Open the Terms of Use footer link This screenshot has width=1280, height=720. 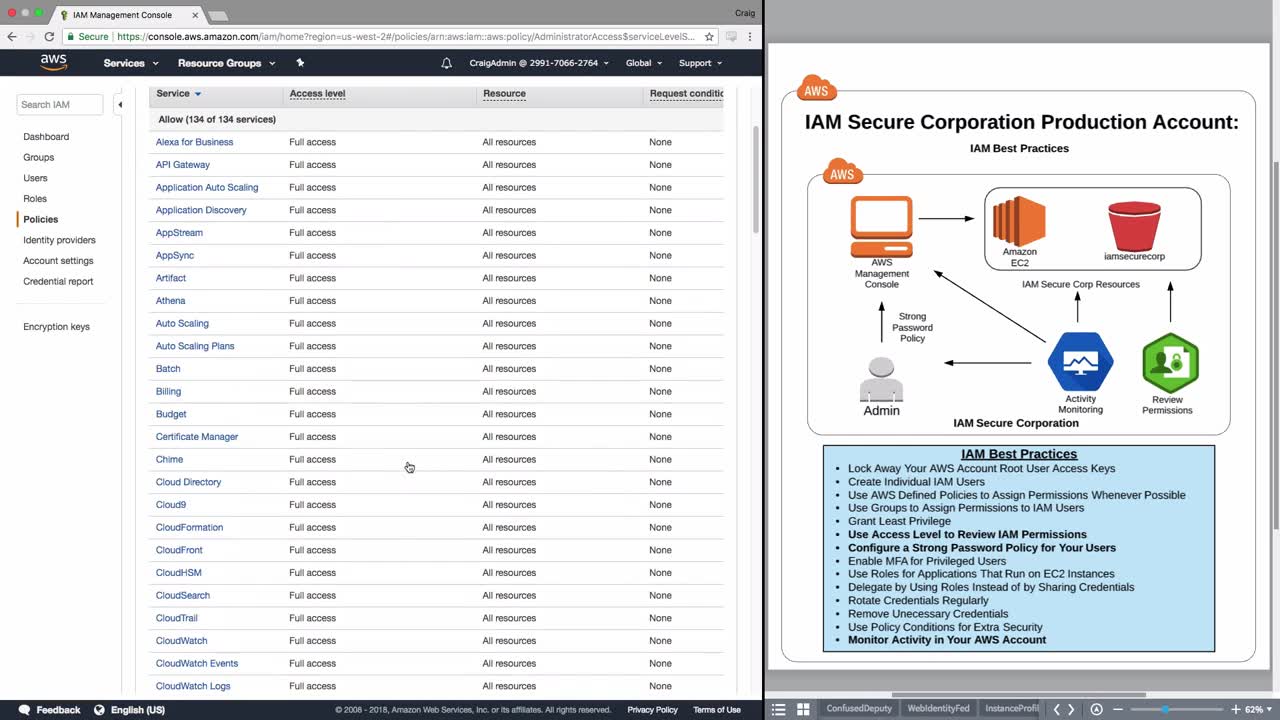coord(717,710)
